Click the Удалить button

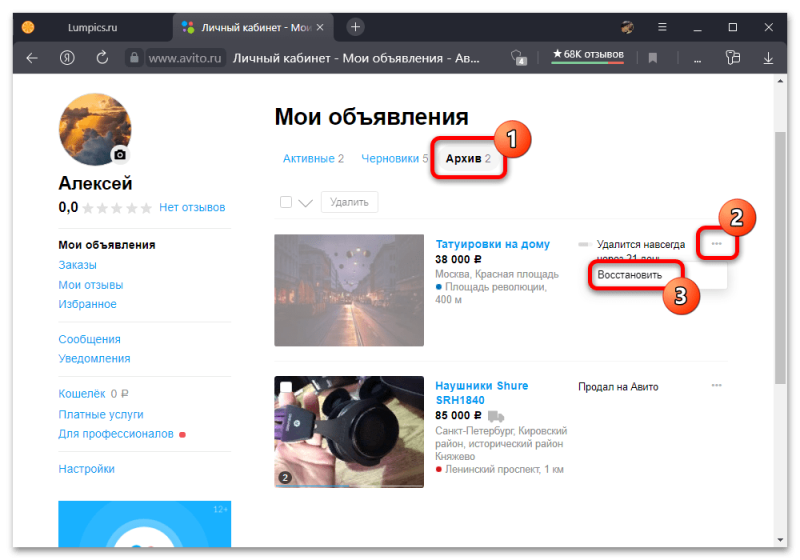coord(349,202)
